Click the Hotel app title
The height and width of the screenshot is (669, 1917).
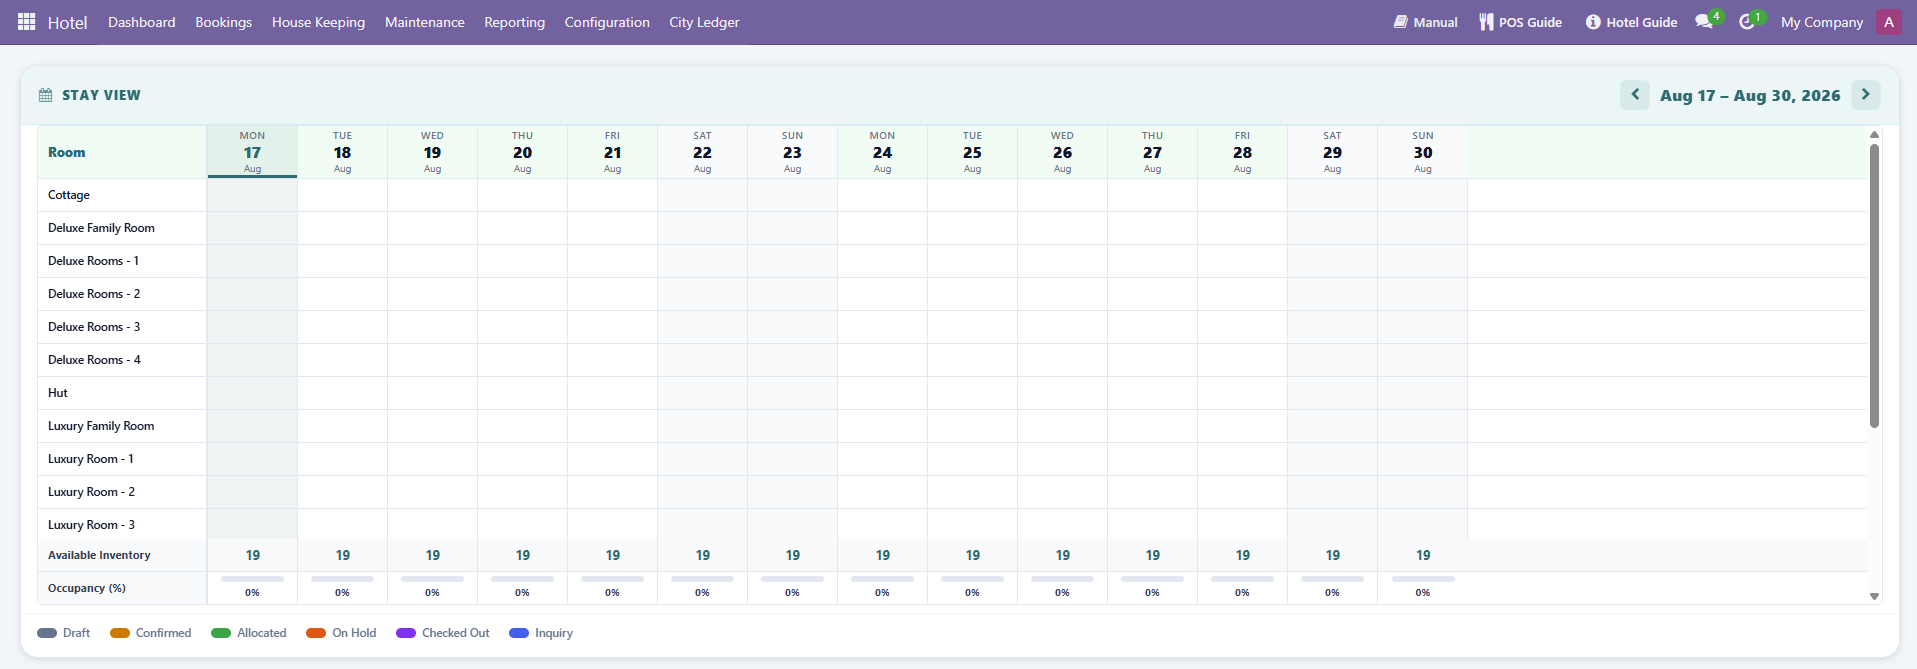point(67,22)
